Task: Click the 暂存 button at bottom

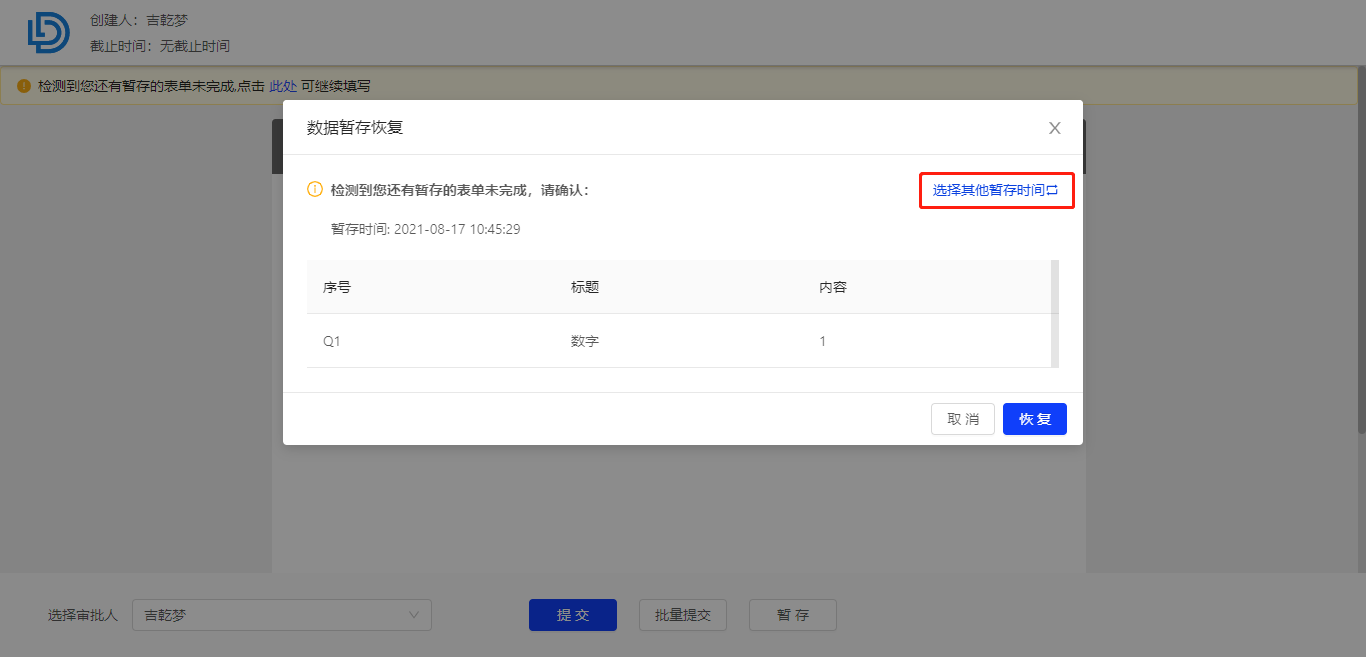Action: pos(793,615)
